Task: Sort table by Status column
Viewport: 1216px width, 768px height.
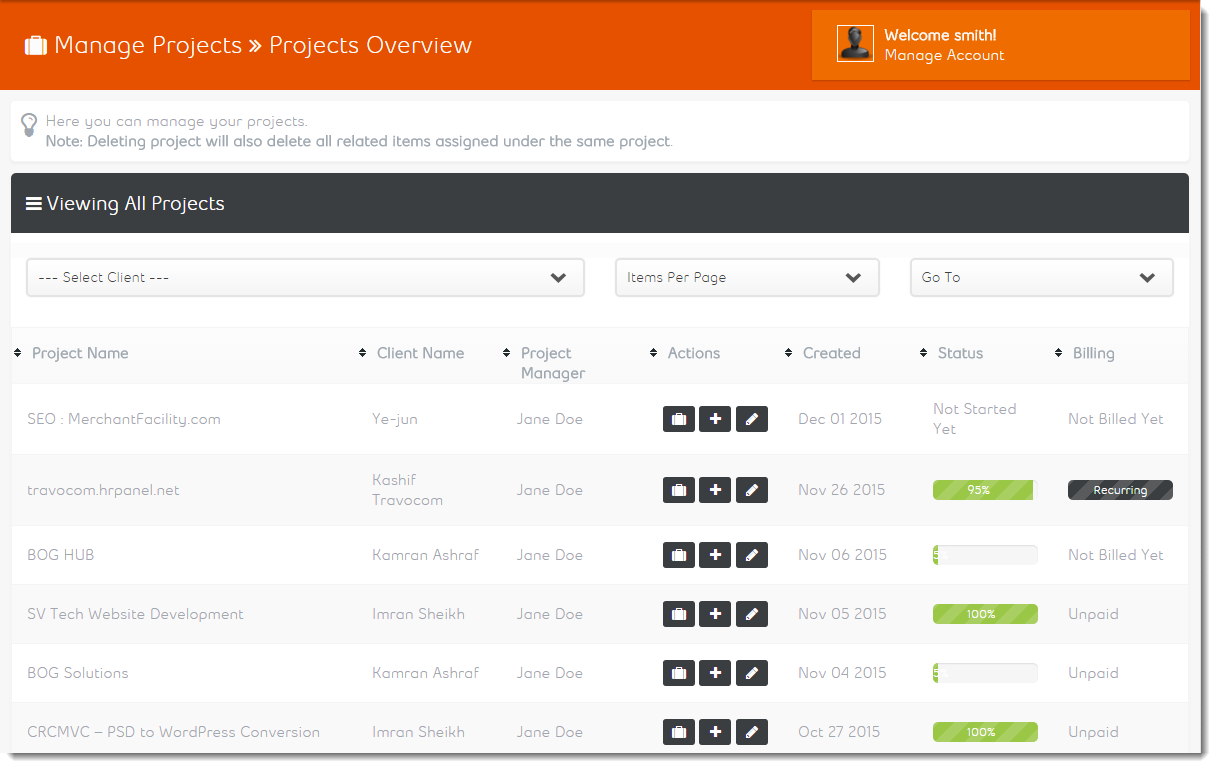Action: 960,353
